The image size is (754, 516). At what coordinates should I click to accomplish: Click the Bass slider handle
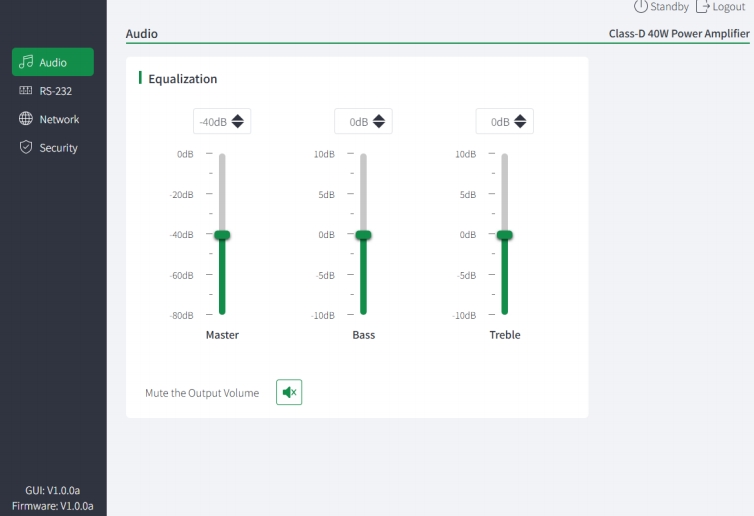364,235
